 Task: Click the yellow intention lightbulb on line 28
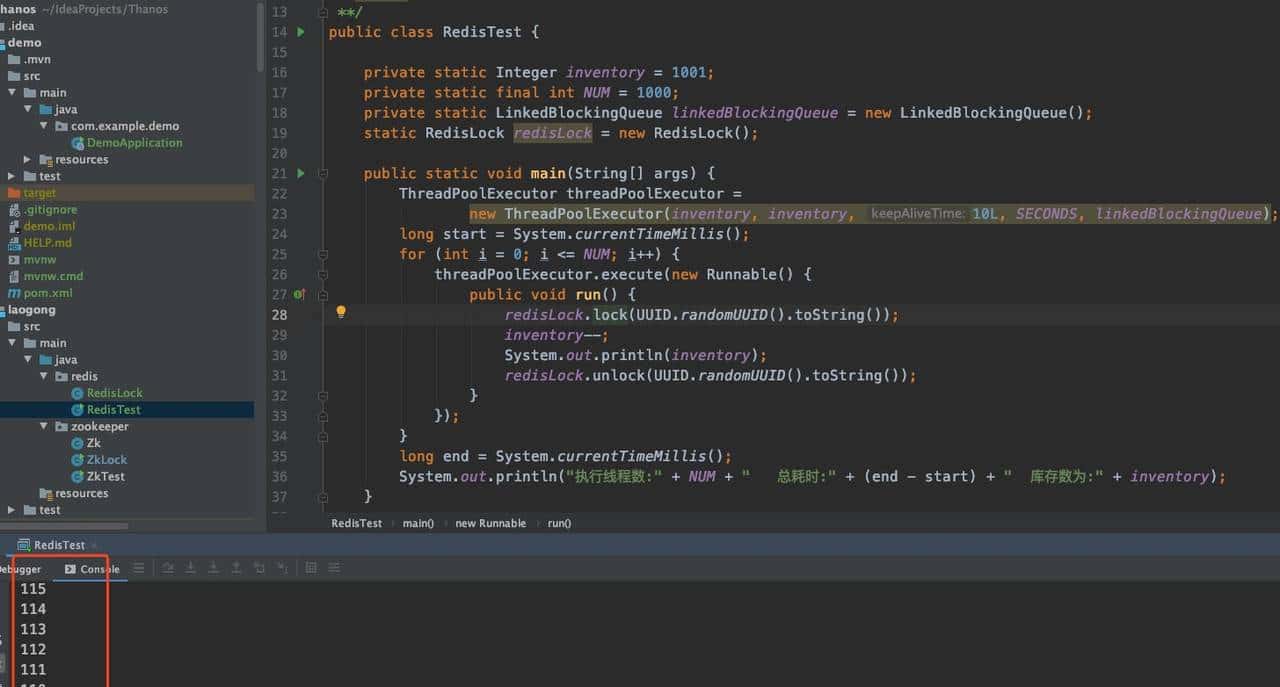coord(341,312)
